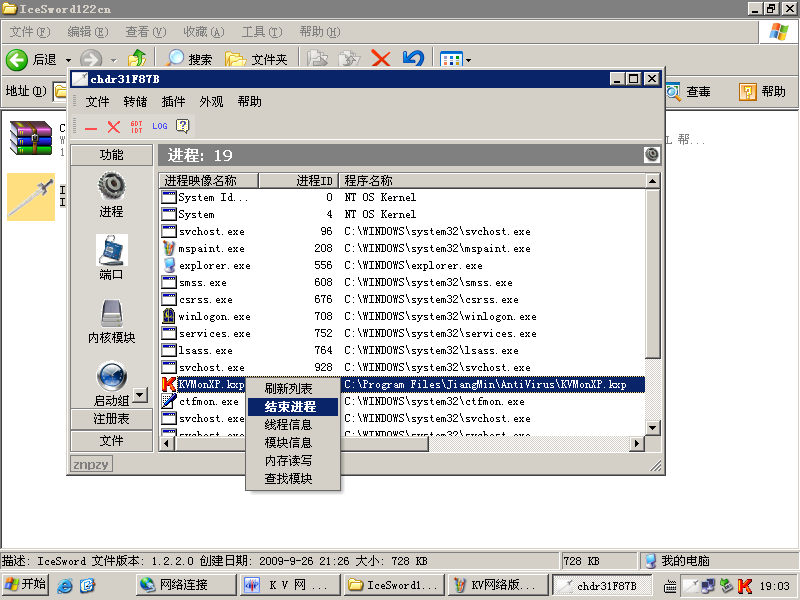Click the Explorer blue undo arrow icon
The image size is (800, 600).
(413, 59)
